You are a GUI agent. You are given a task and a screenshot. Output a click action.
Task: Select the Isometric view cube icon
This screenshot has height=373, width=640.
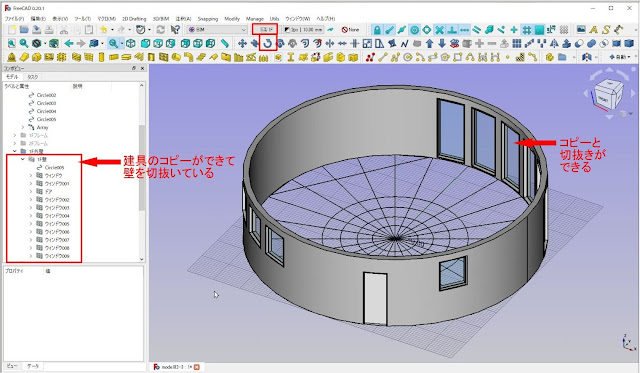131,43
